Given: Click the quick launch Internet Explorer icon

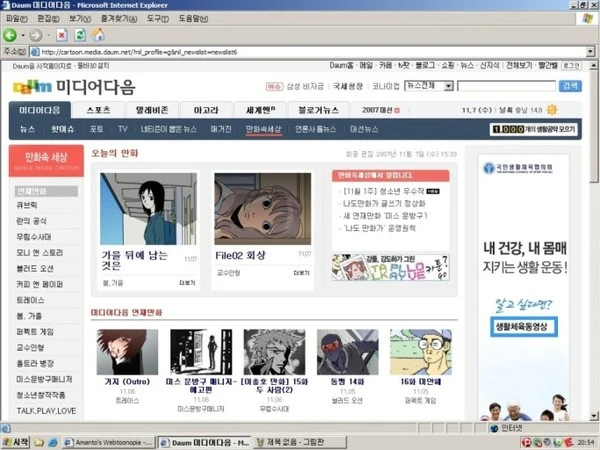Looking at the screenshot, I should click(x=52, y=442).
